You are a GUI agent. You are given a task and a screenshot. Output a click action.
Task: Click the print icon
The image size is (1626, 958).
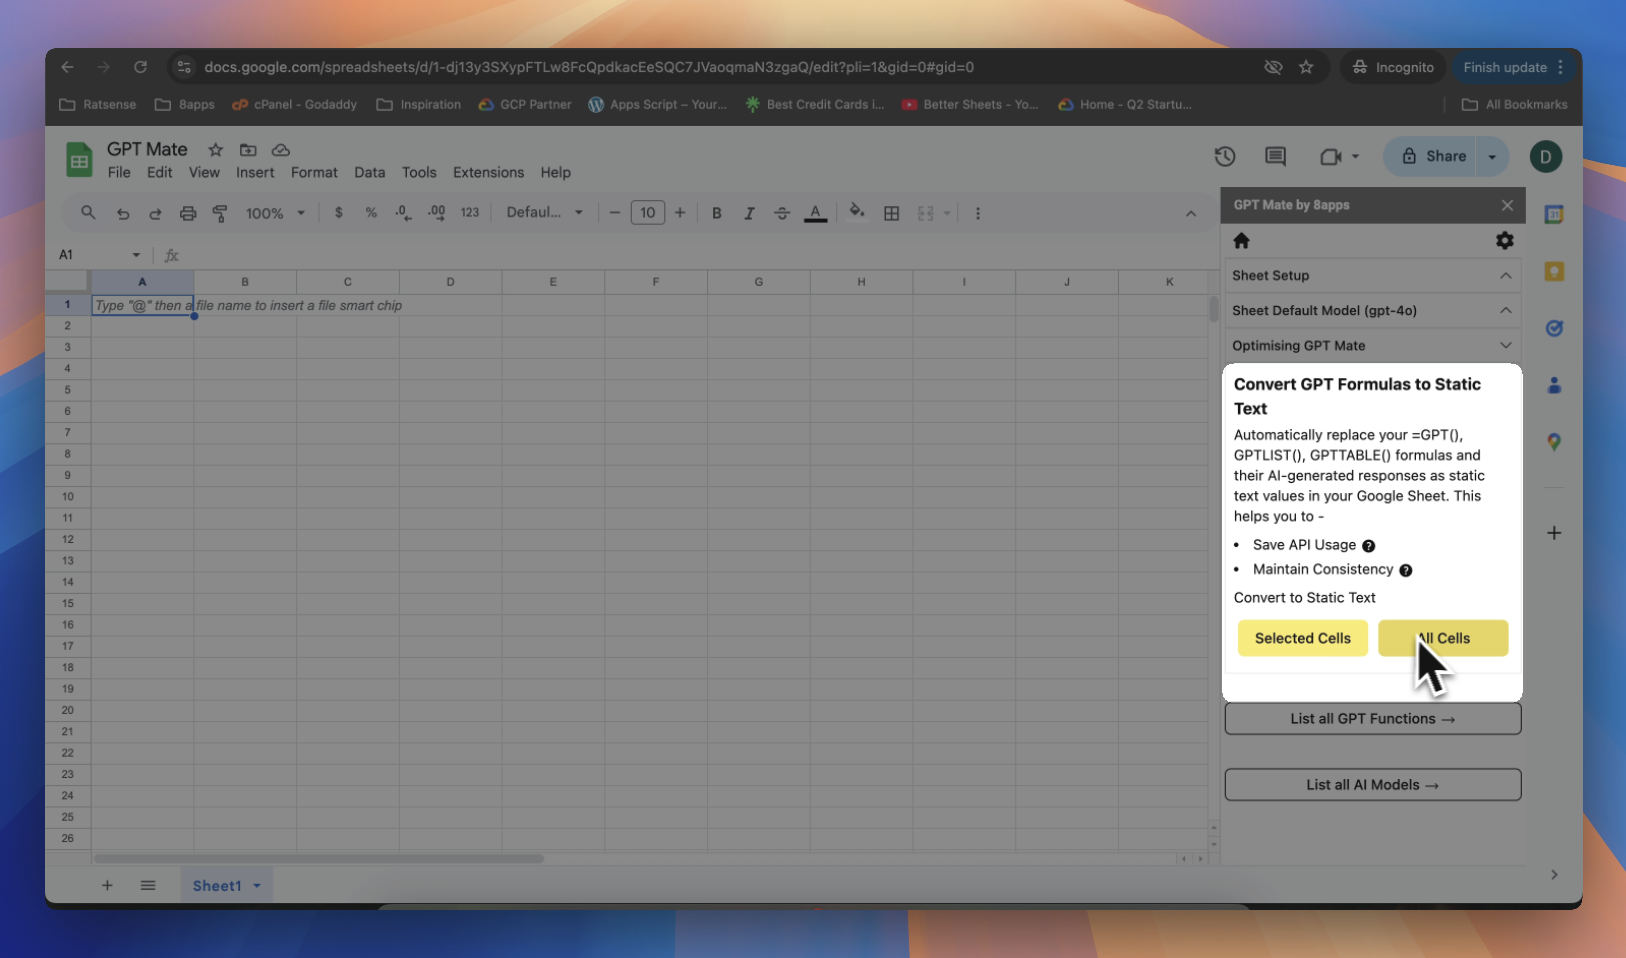click(x=188, y=213)
